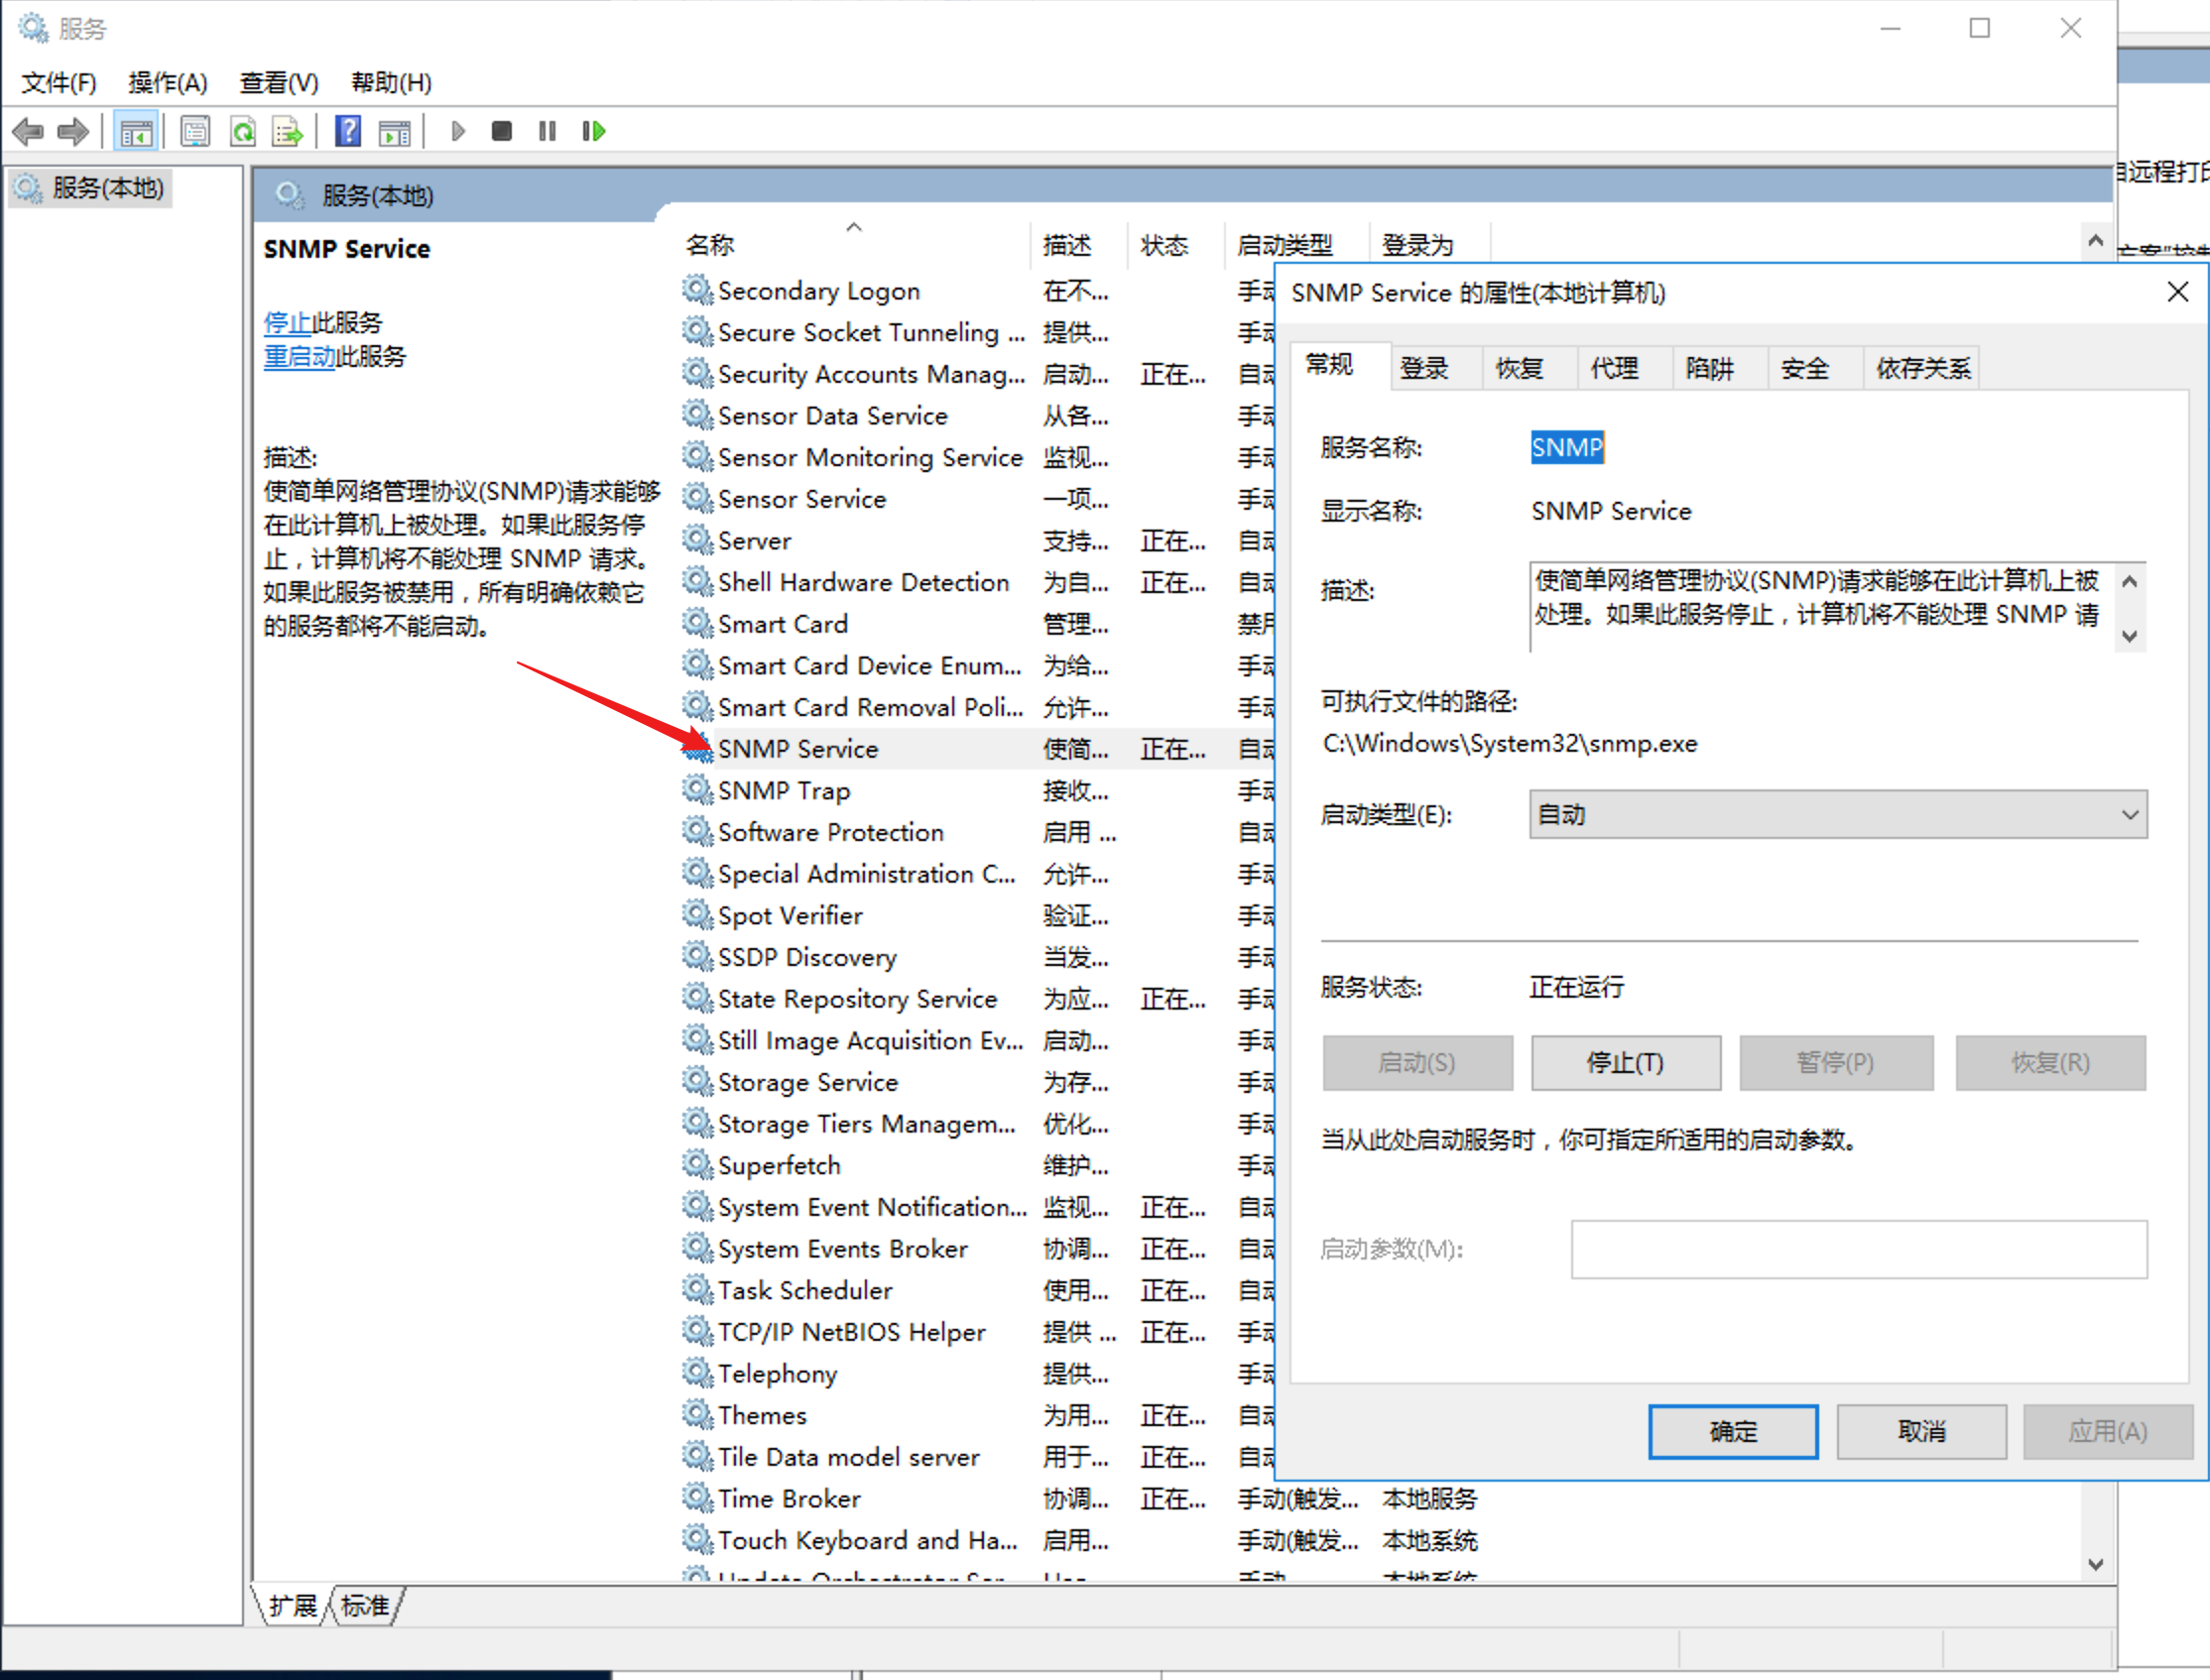Open the 启动类型 startup type dropdown
The width and height of the screenshot is (2210, 1680).
[x=1837, y=815]
